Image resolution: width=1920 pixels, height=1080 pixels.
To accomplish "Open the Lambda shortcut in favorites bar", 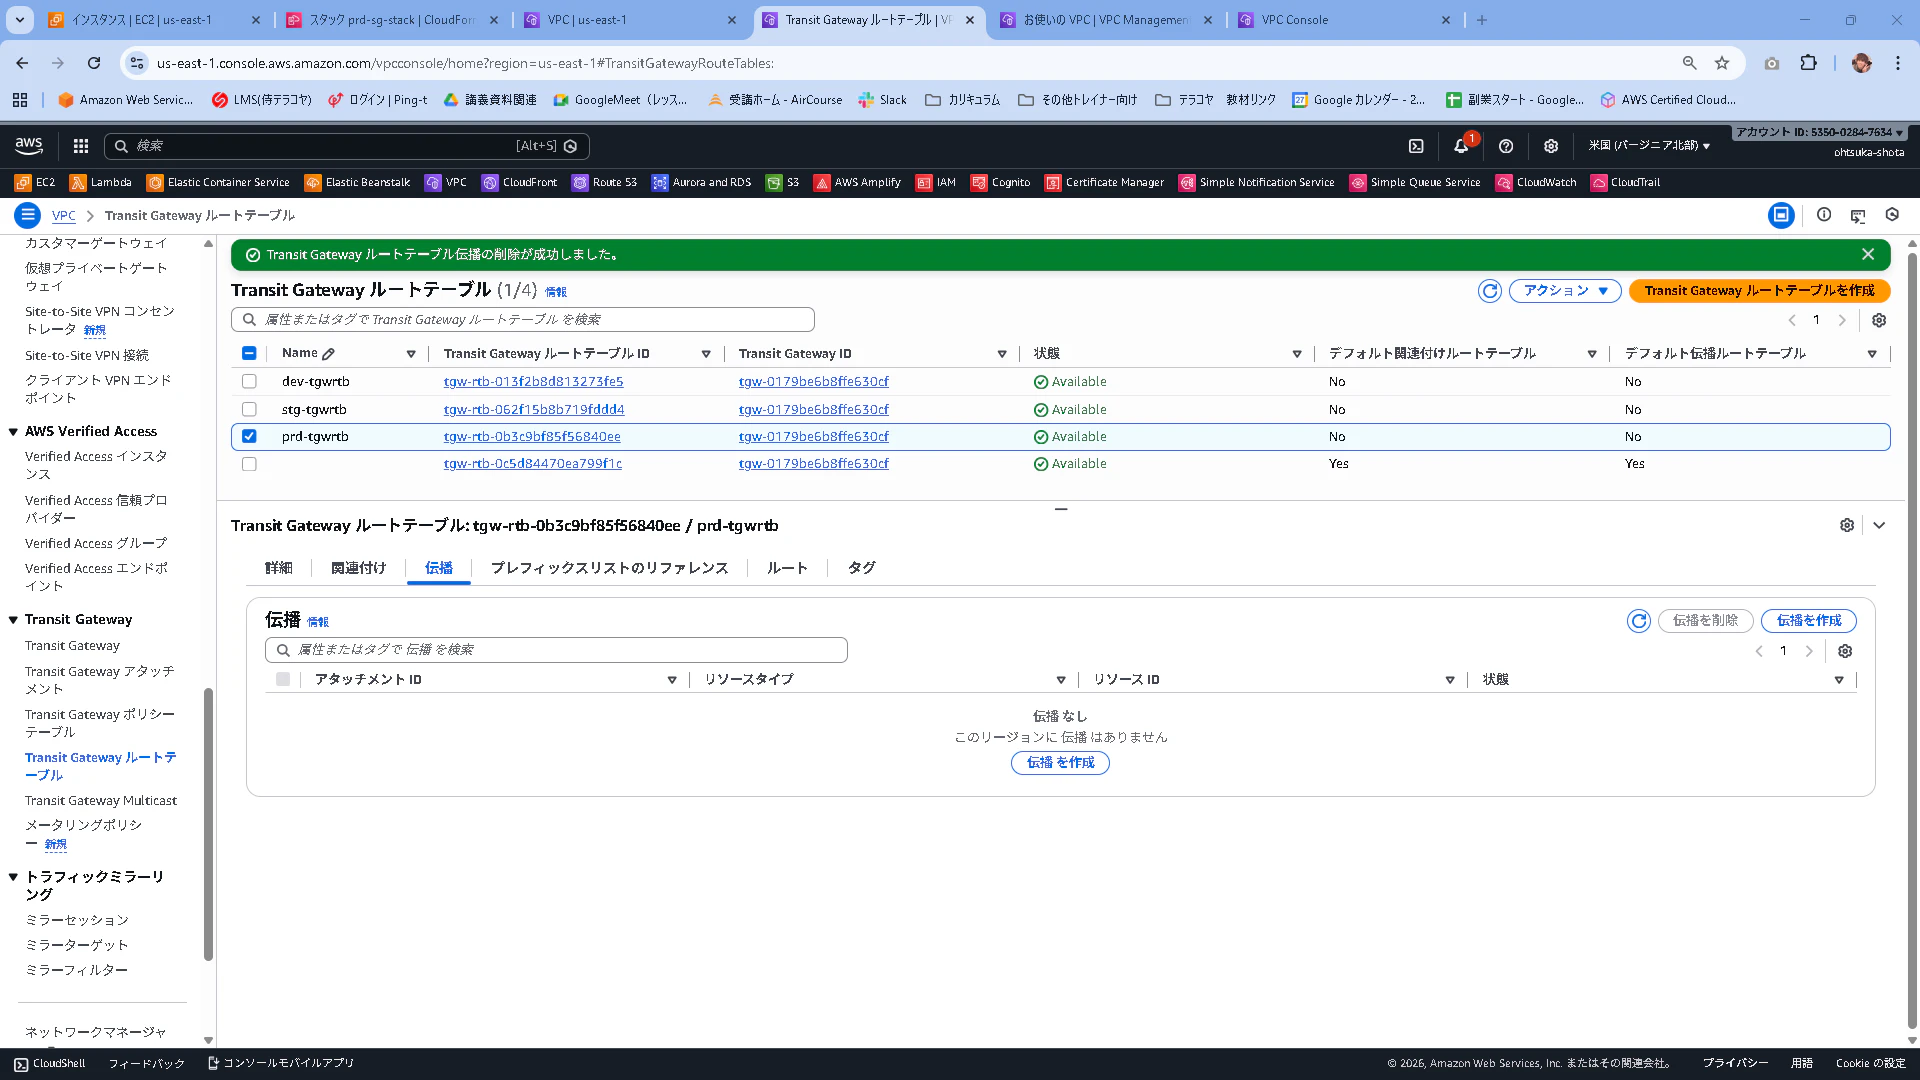I will click(100, 182).
